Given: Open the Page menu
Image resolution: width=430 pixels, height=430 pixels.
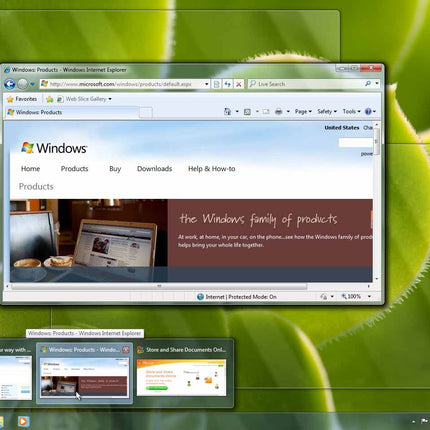Looking at the screenshot, I should point(303,112).
